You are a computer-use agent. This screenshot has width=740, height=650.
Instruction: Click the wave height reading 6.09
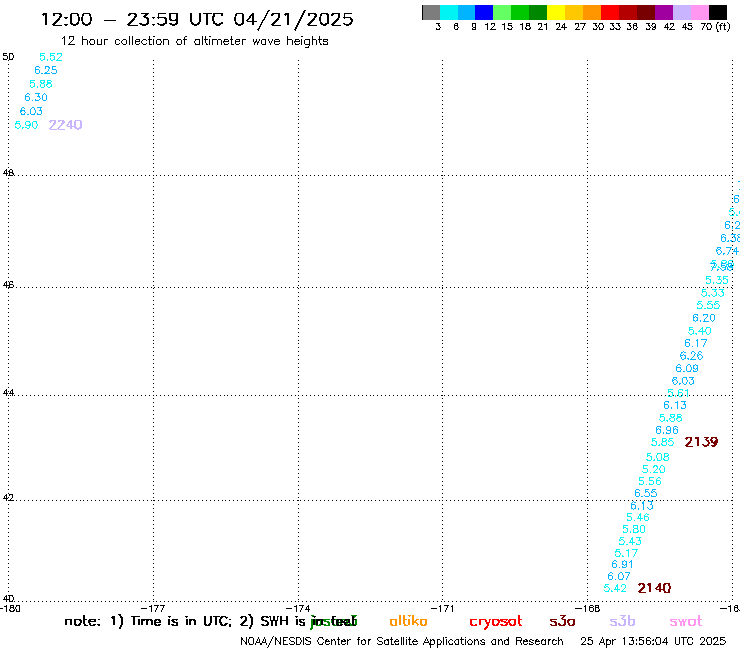pos(687,368)
